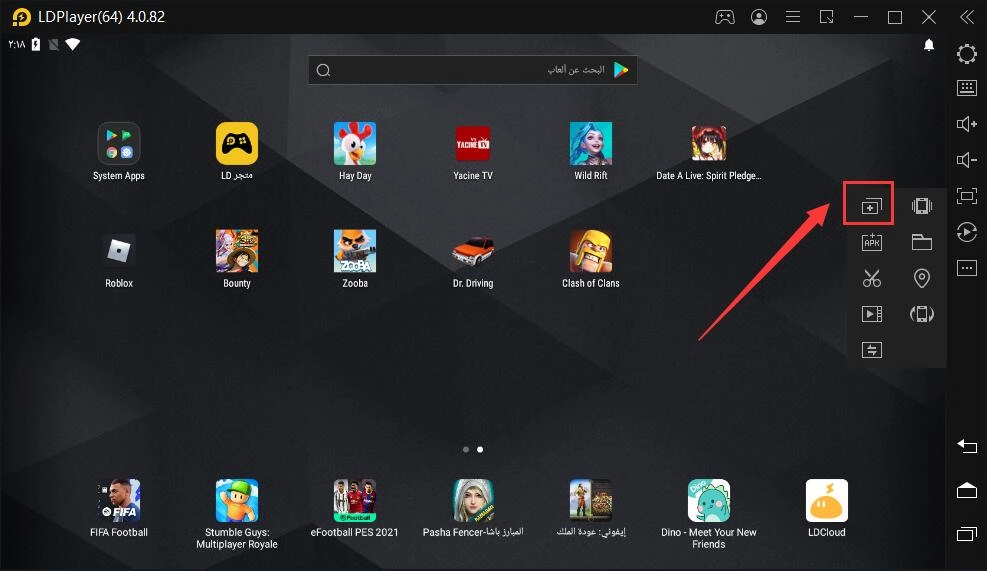Open the Wild Rift game
The image size is (987, 571).
pyautogui.click(x=590, y=144)
